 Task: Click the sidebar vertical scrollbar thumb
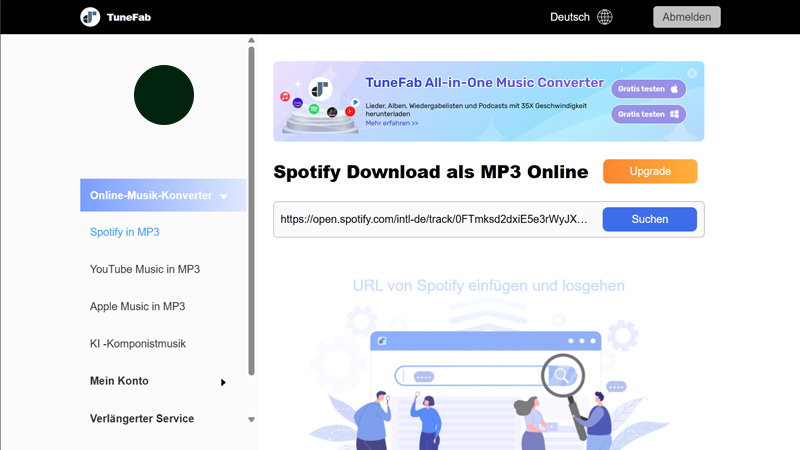tap(251, 211)
